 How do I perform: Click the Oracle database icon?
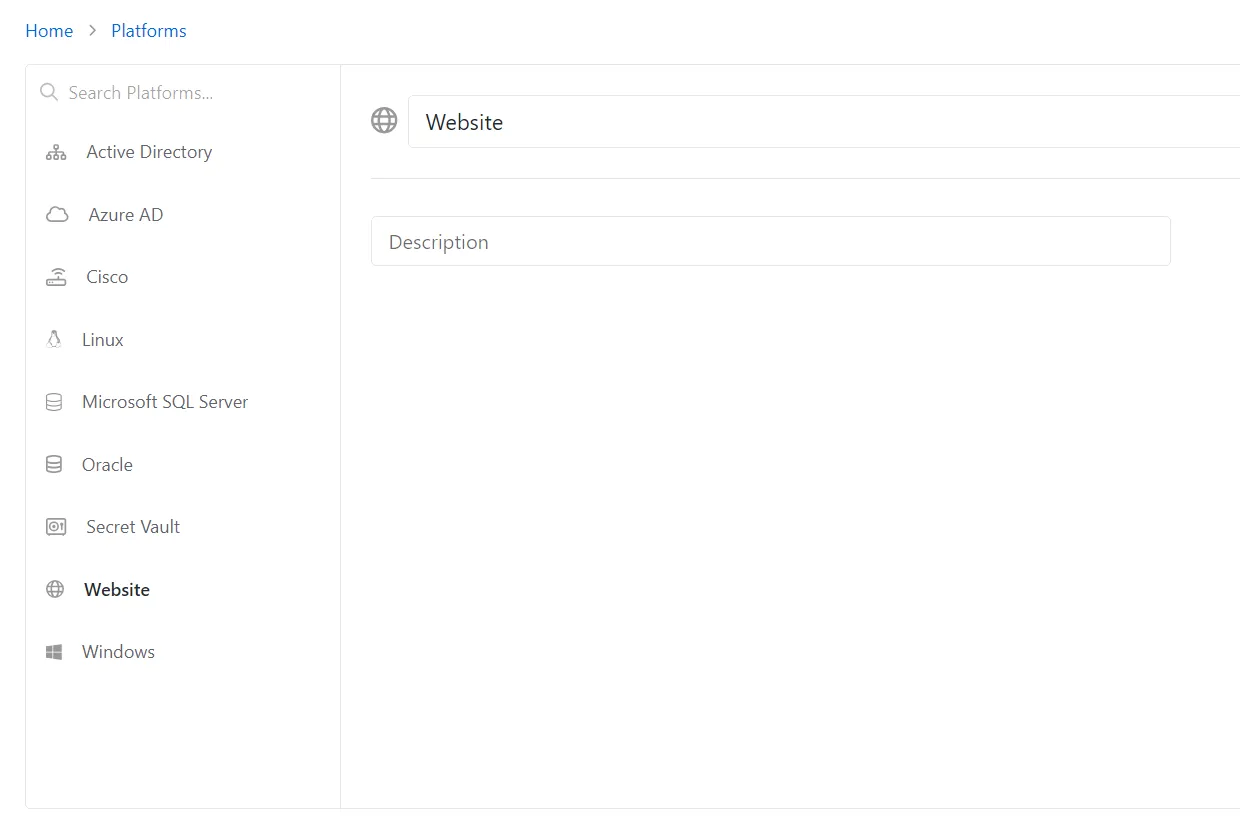tap(54, 465)
